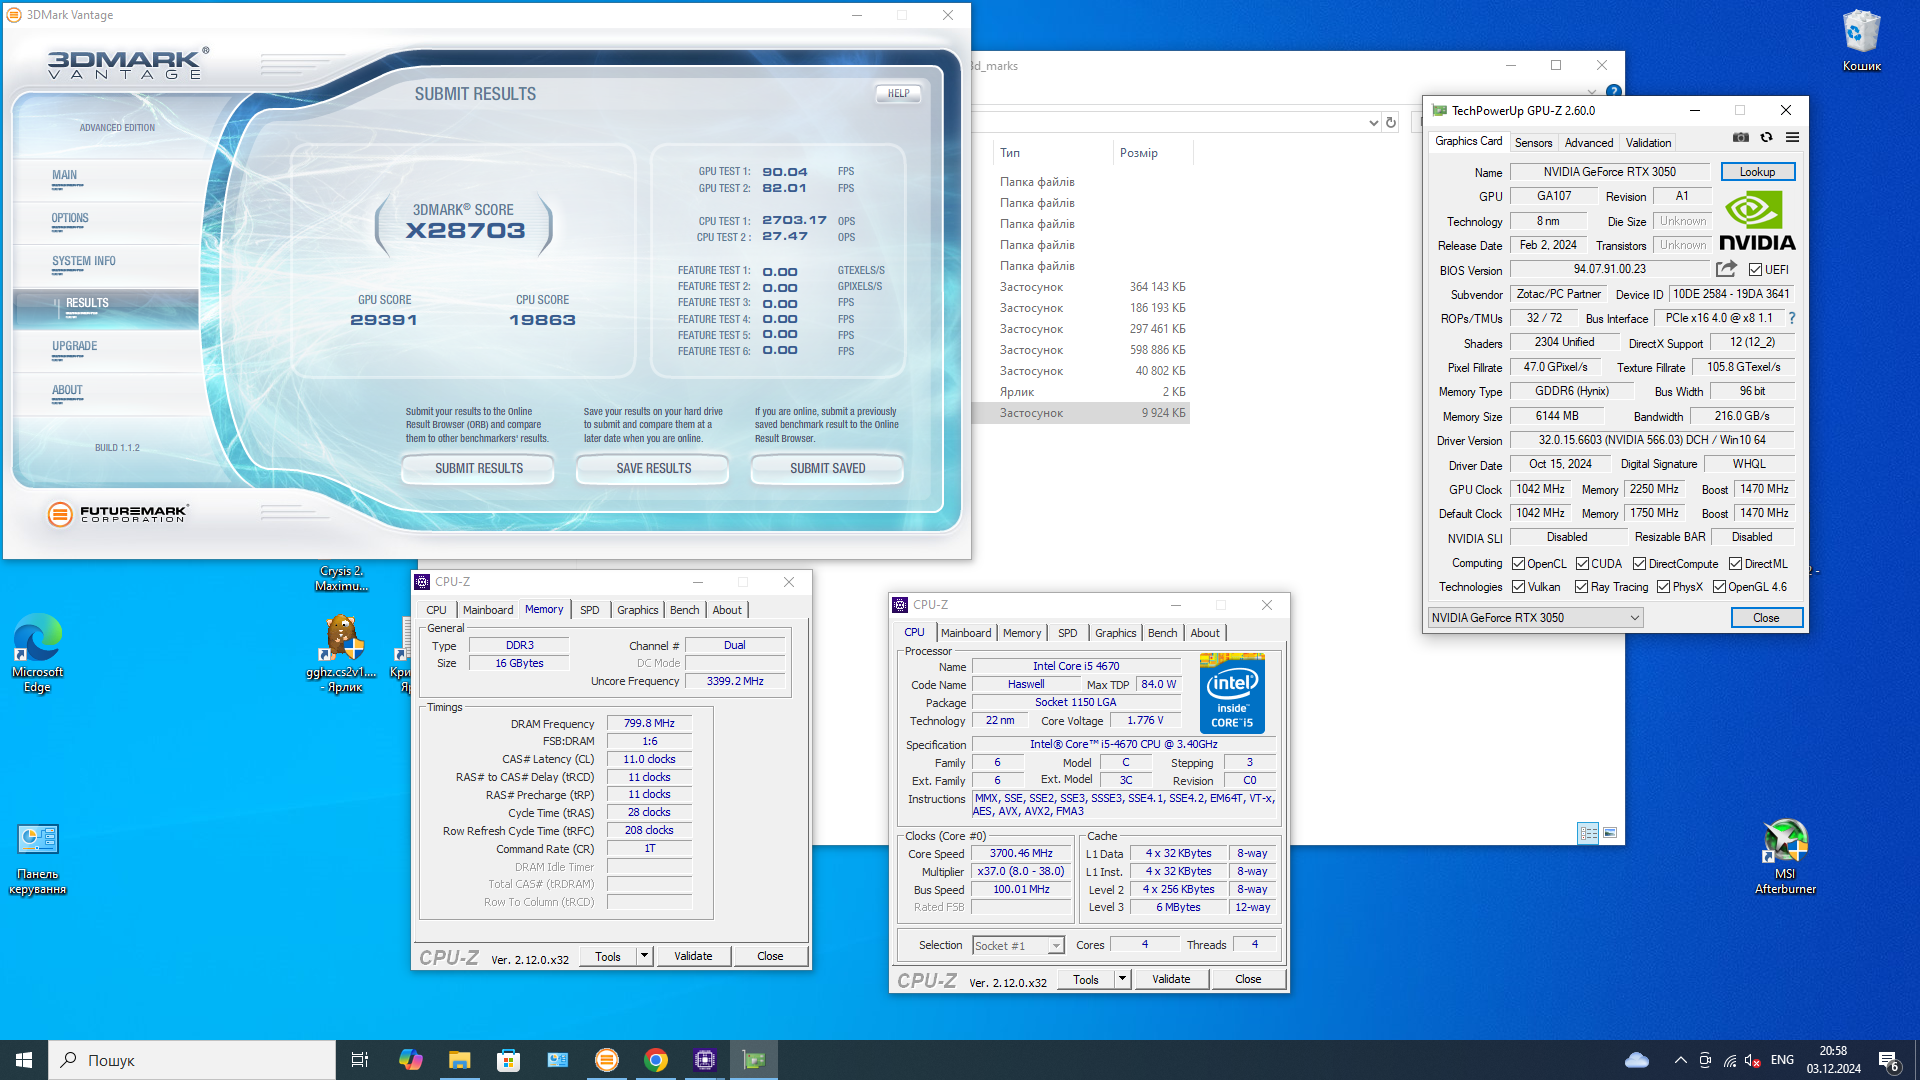Open the Recycle Bin desktop icon
Image resolution: width=1920 pixels, height=1080 pixels.
1862,40
